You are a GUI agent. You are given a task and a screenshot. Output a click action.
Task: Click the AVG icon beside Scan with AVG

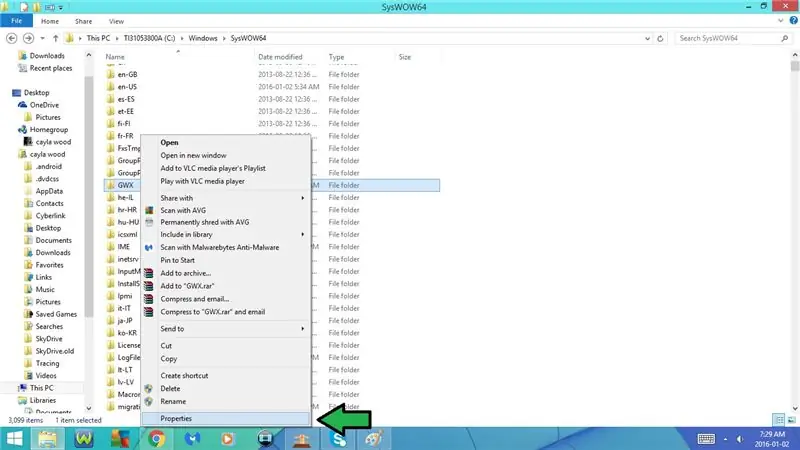[149, 210]
